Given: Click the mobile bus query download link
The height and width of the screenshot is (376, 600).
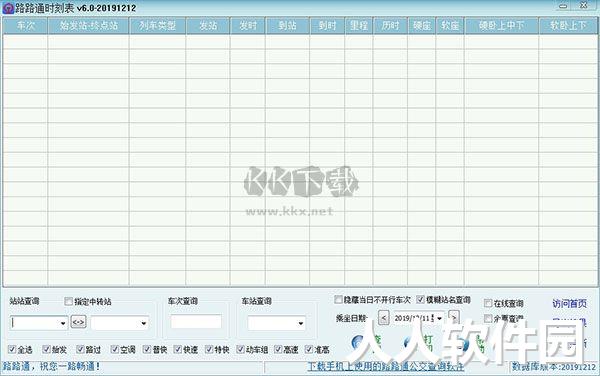Looking at the screenshot, I should point(386,366).
